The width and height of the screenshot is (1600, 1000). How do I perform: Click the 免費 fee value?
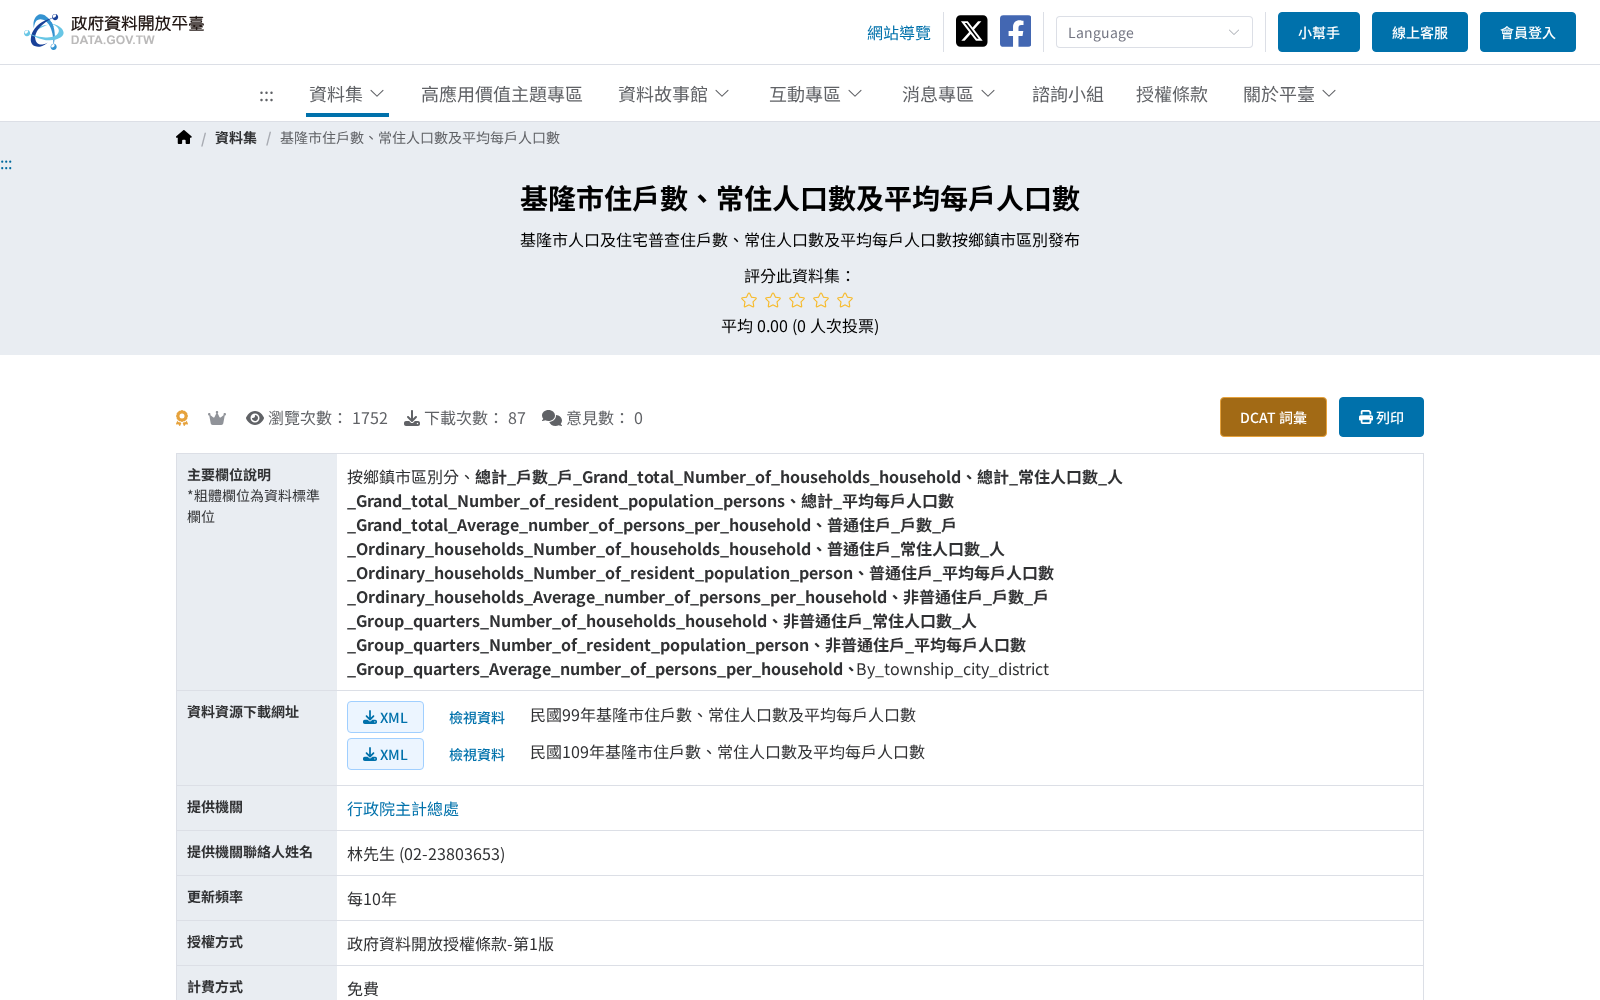(x=363, y=988)
